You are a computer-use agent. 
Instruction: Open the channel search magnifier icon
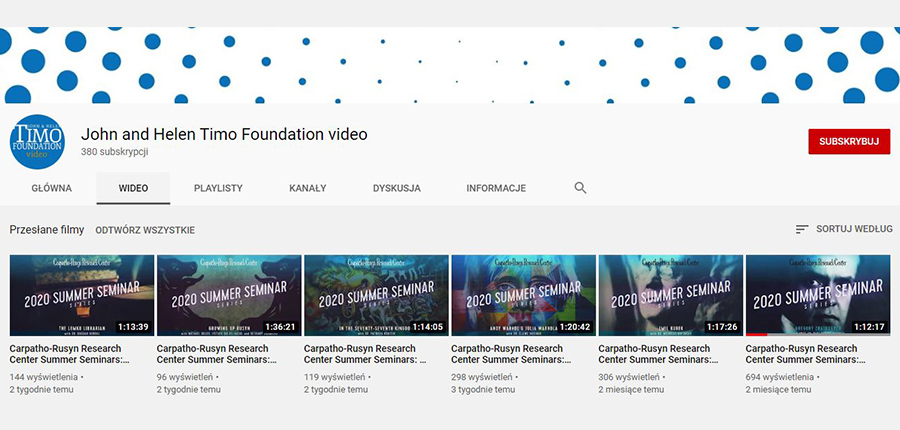[580, 188]
